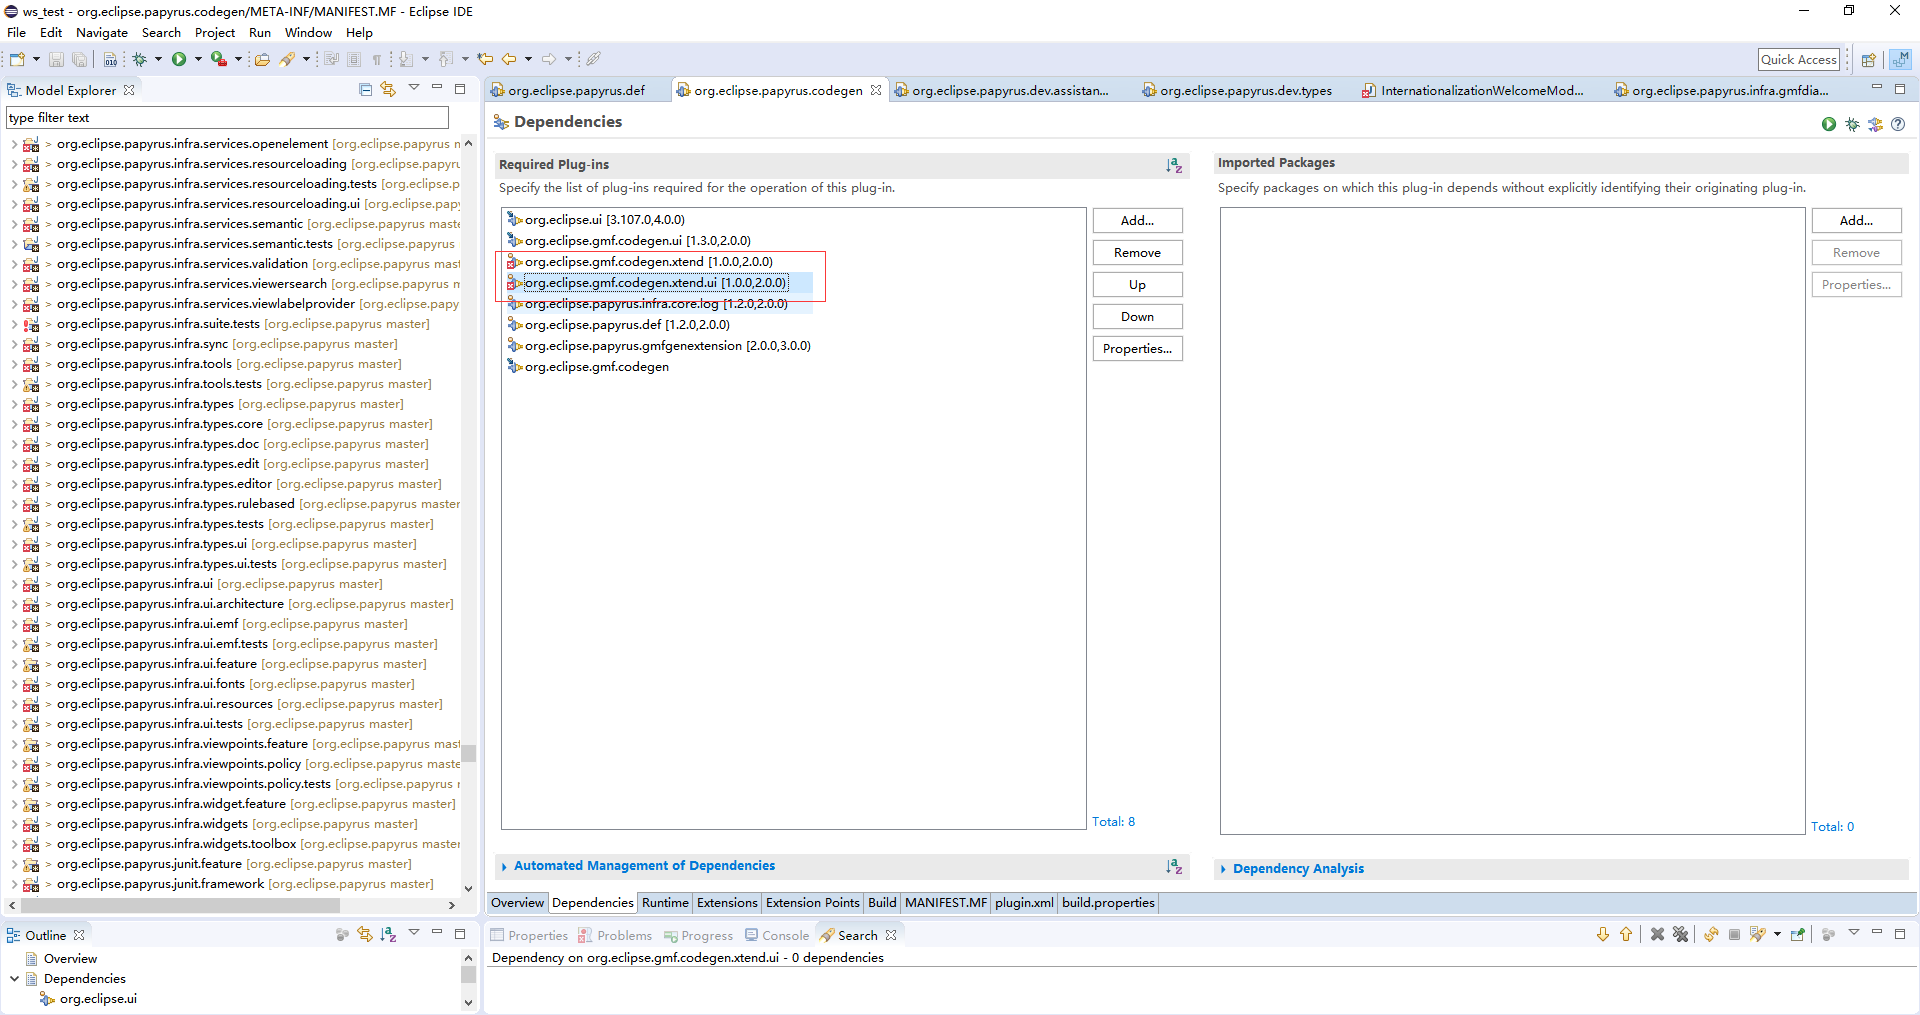Screen dimensions: 1920x1015
Task: Click the green Run toolbar icon
Action: coord(179,59)
